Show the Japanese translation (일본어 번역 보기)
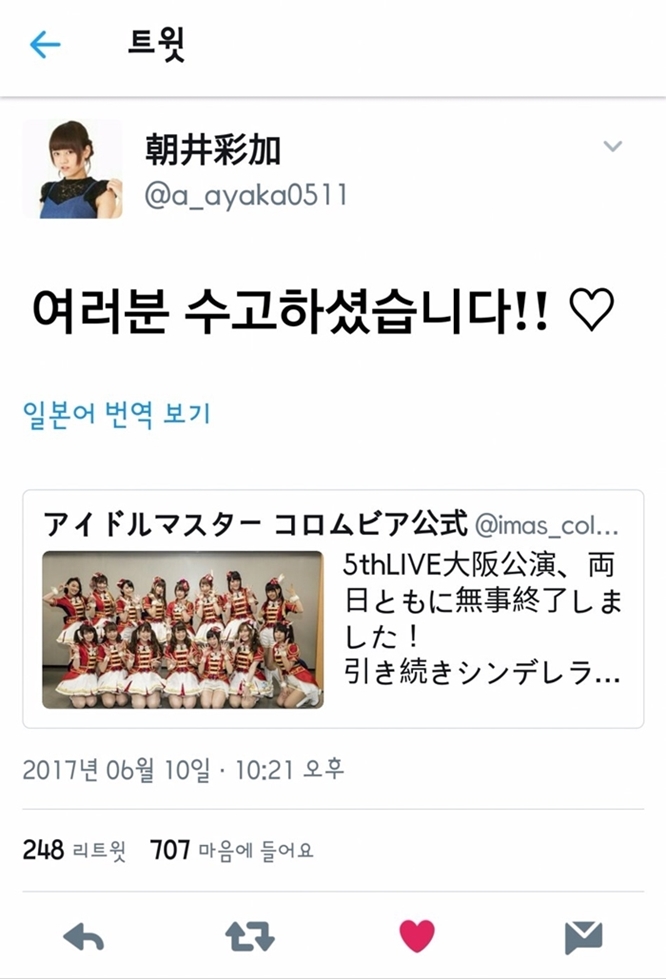666x979 pixels. coord(117,415)
